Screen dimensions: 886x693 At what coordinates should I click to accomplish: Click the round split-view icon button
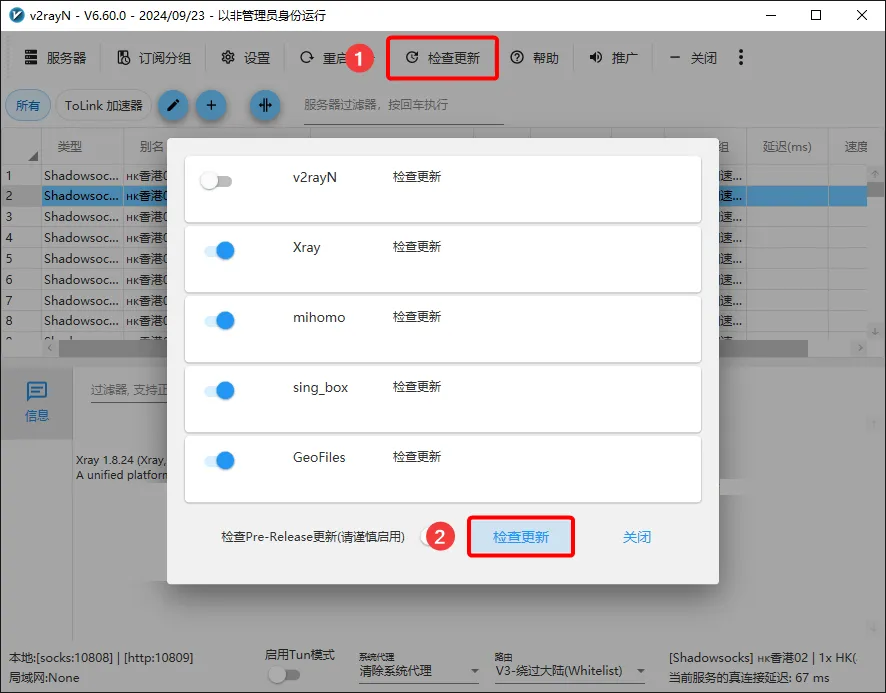tap(265, 105)
